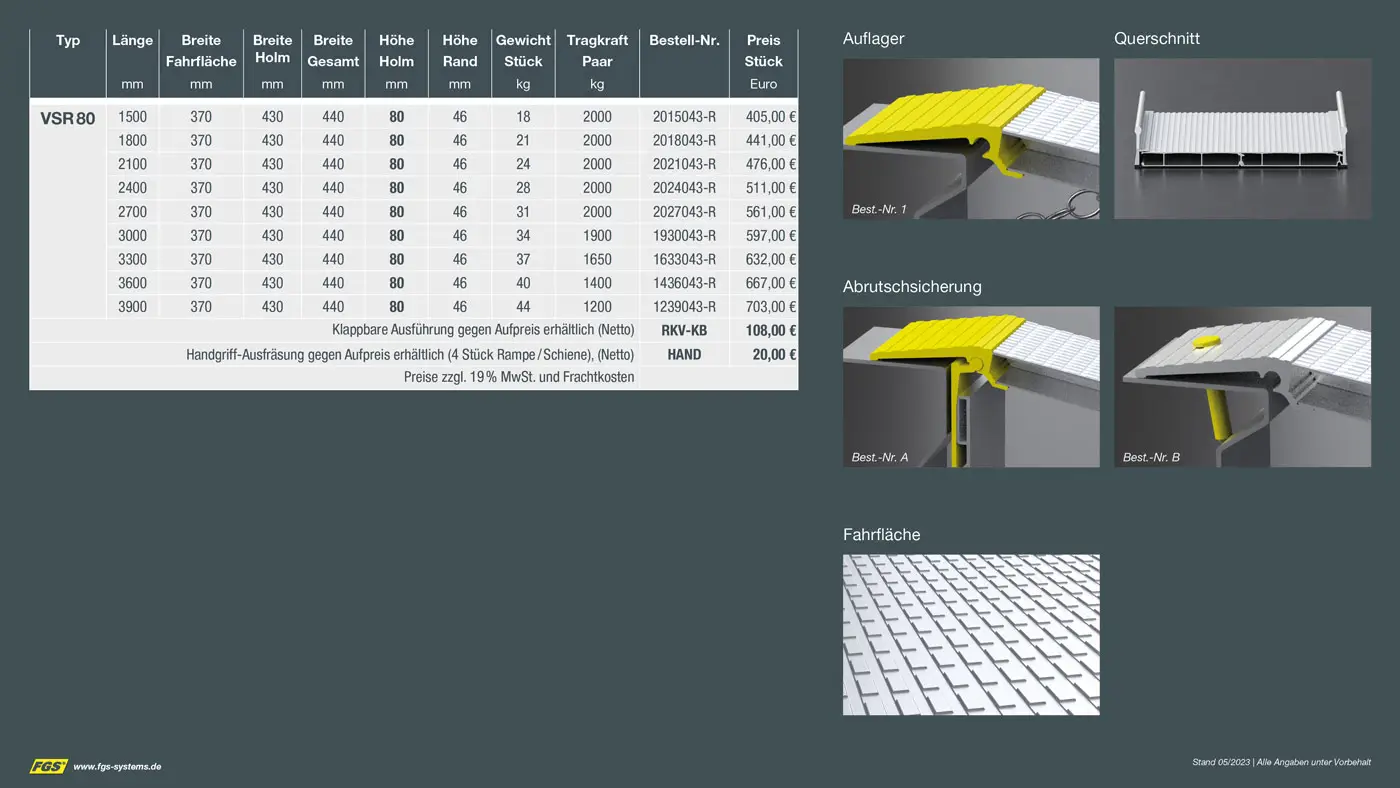Click the RKV-KB order code

[684, 331]
